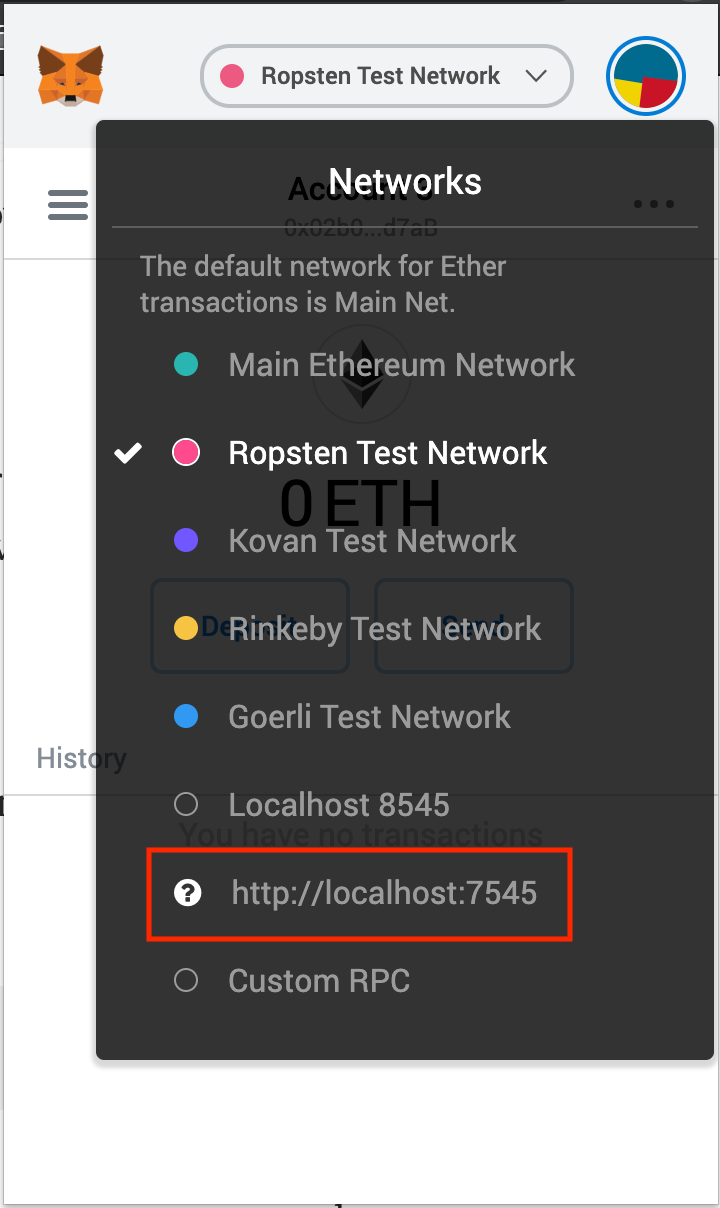Click the MetaMask fox logo

coord(70,76)
